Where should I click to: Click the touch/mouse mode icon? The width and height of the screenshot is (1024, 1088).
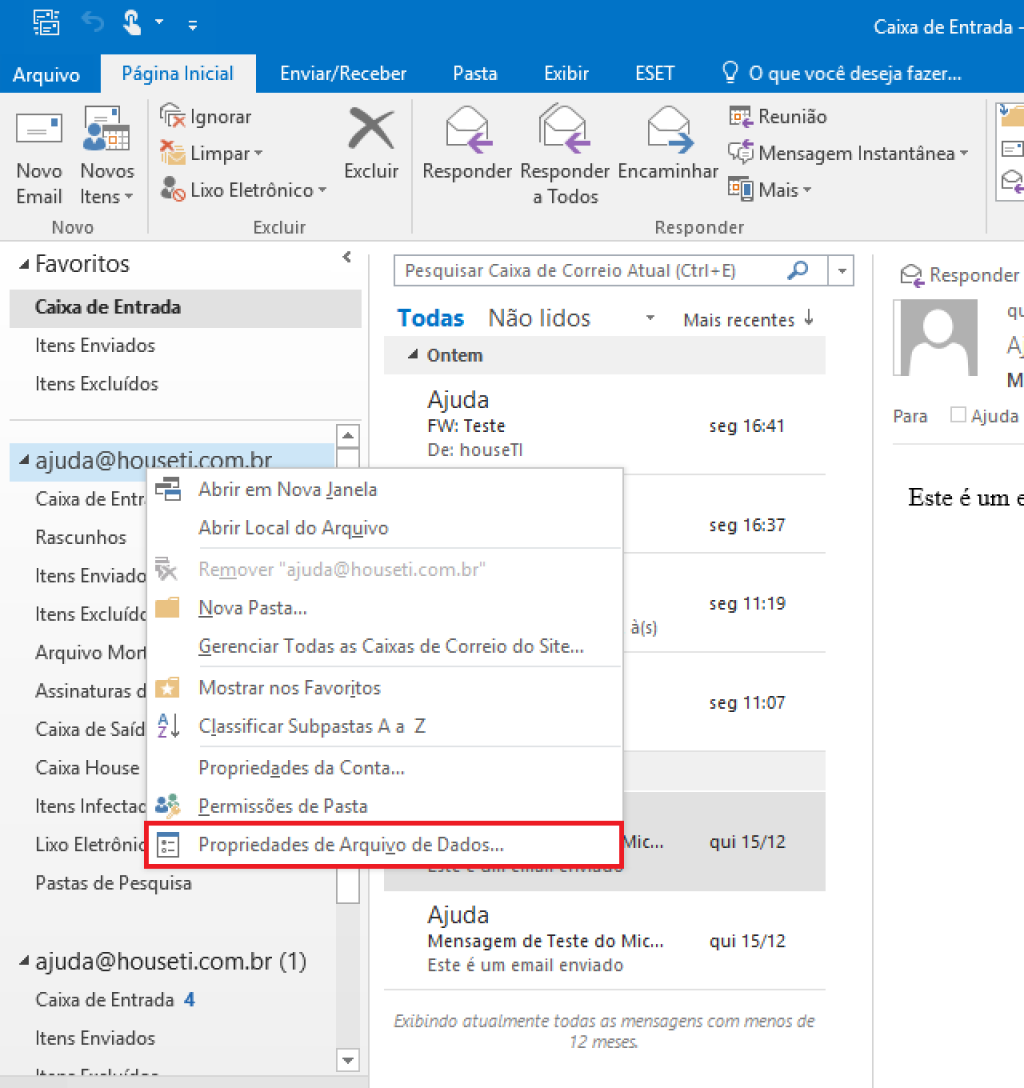[132, 23]
